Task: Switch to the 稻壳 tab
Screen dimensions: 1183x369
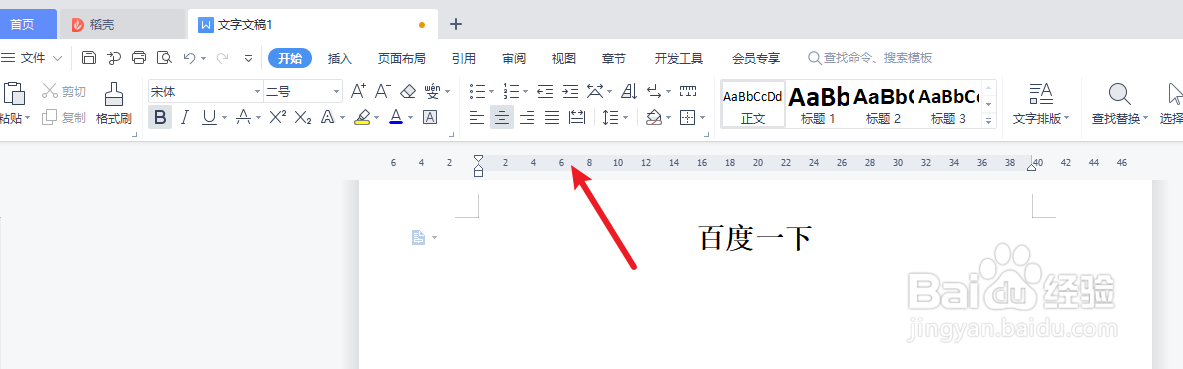Action: (x=121, y=24)
